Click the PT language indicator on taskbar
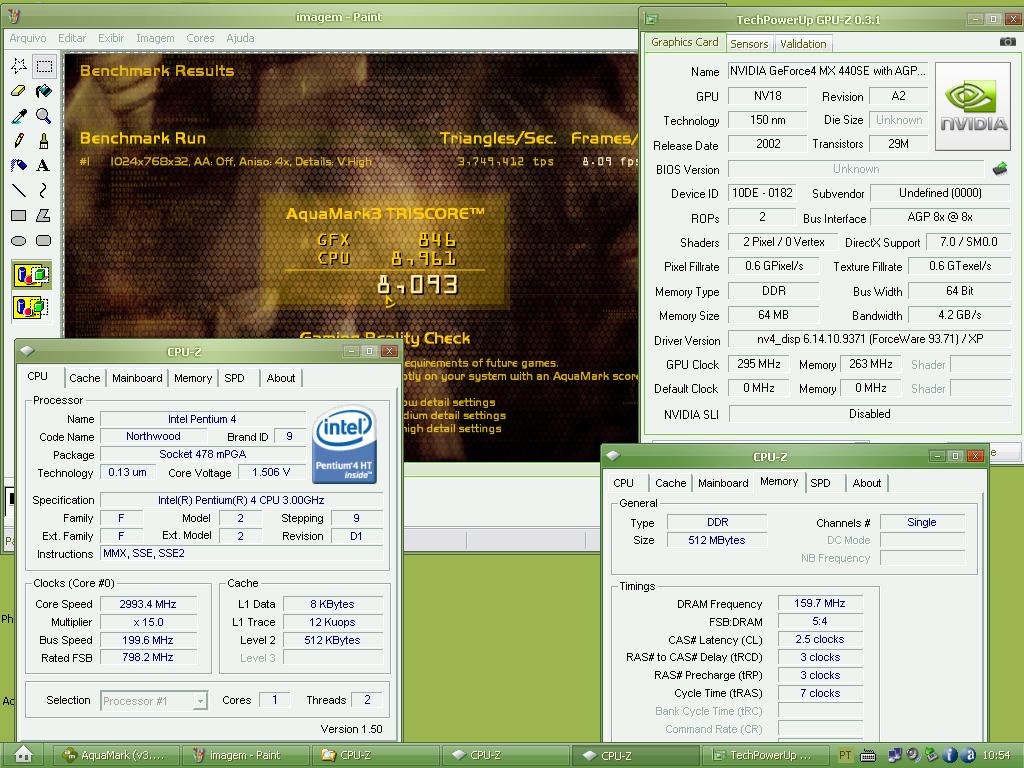This screenshot has height=768, width=1024. [846, 756]
